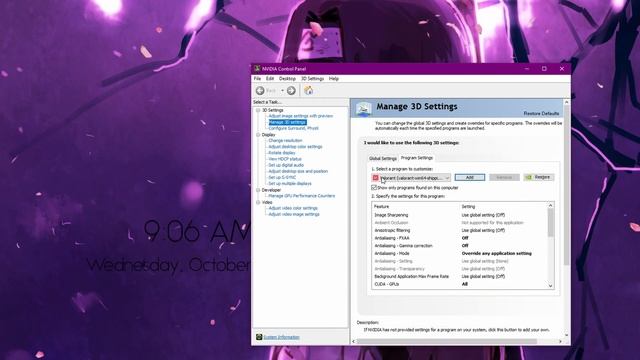Open the program selection dropdown

coord(411,178)
